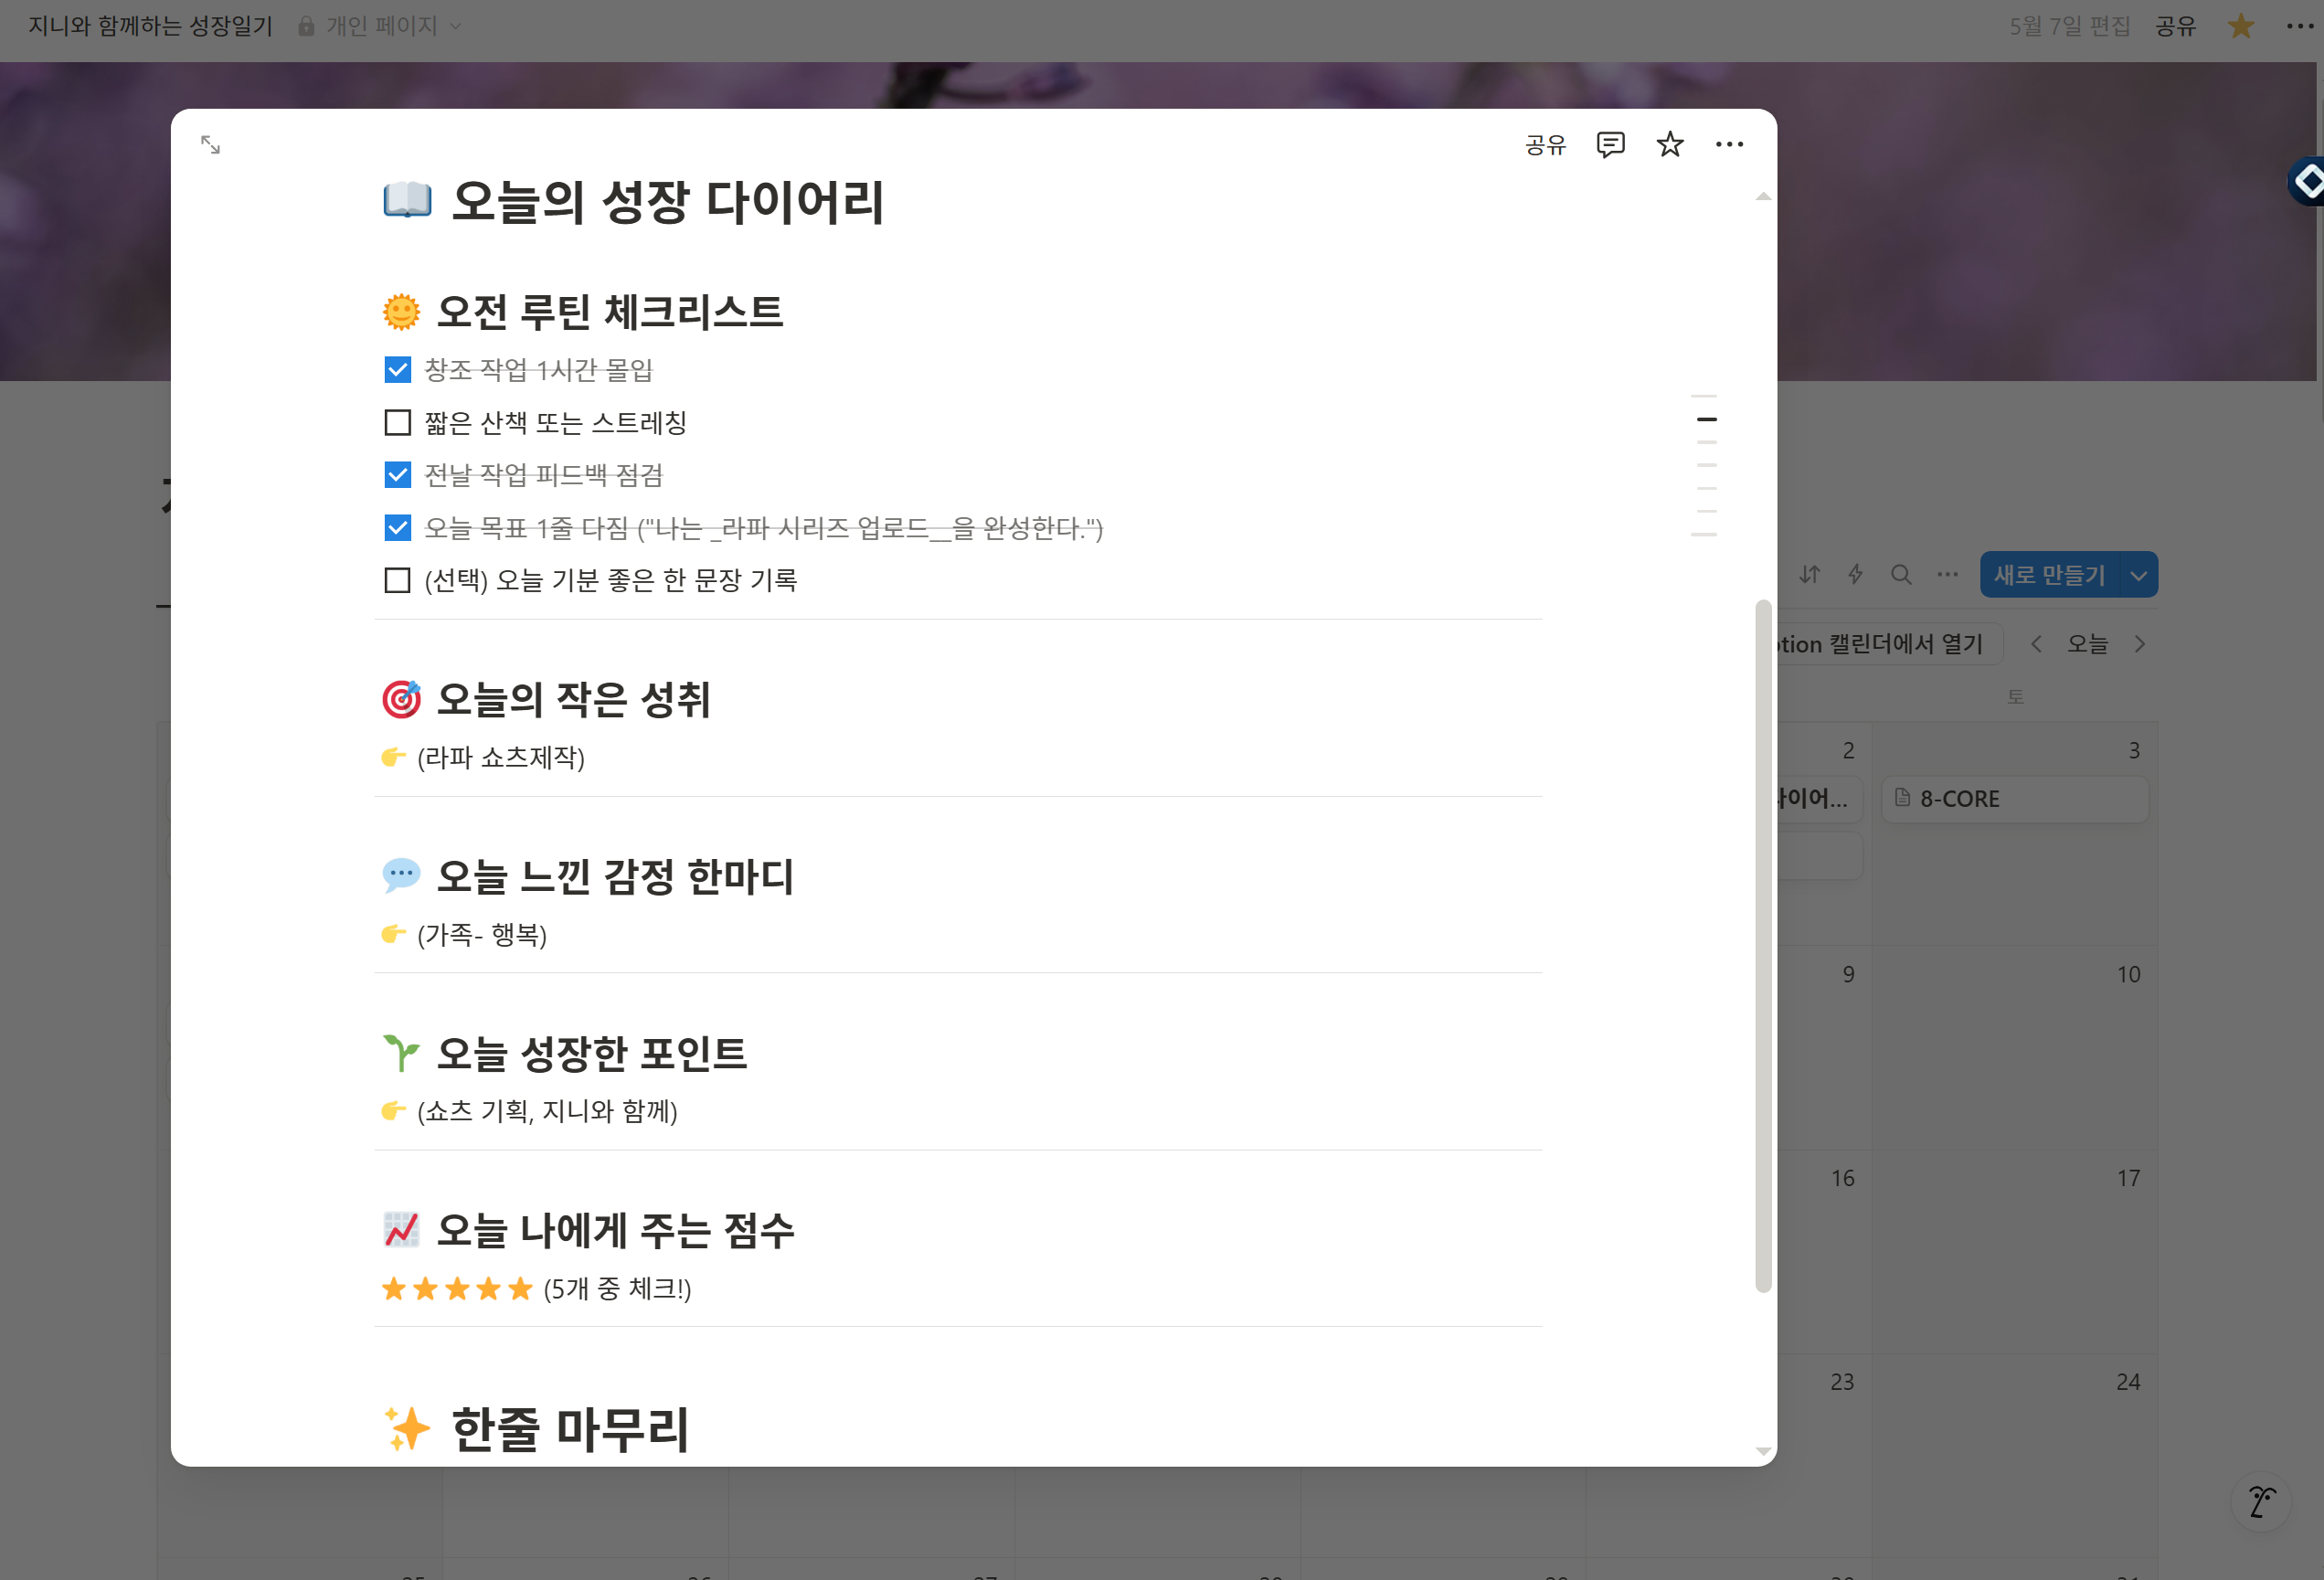Click 공유 in top page bar
The width and height of the screenshot is (2324, 1580).
tap(2175, 26)
